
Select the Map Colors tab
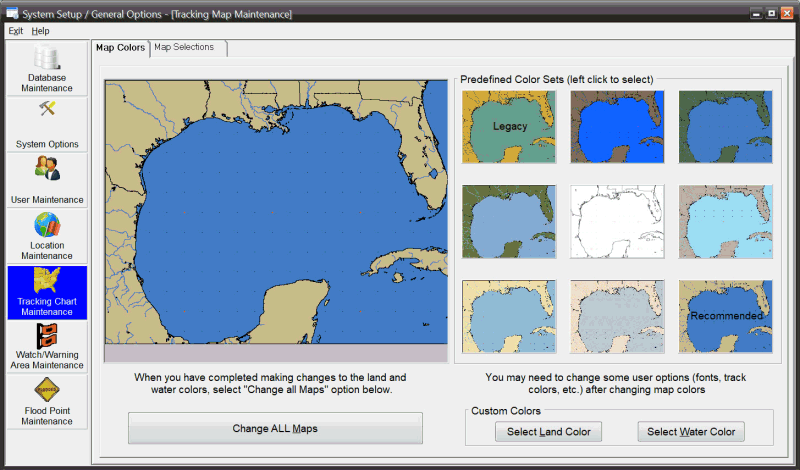[x=120, y=48]
